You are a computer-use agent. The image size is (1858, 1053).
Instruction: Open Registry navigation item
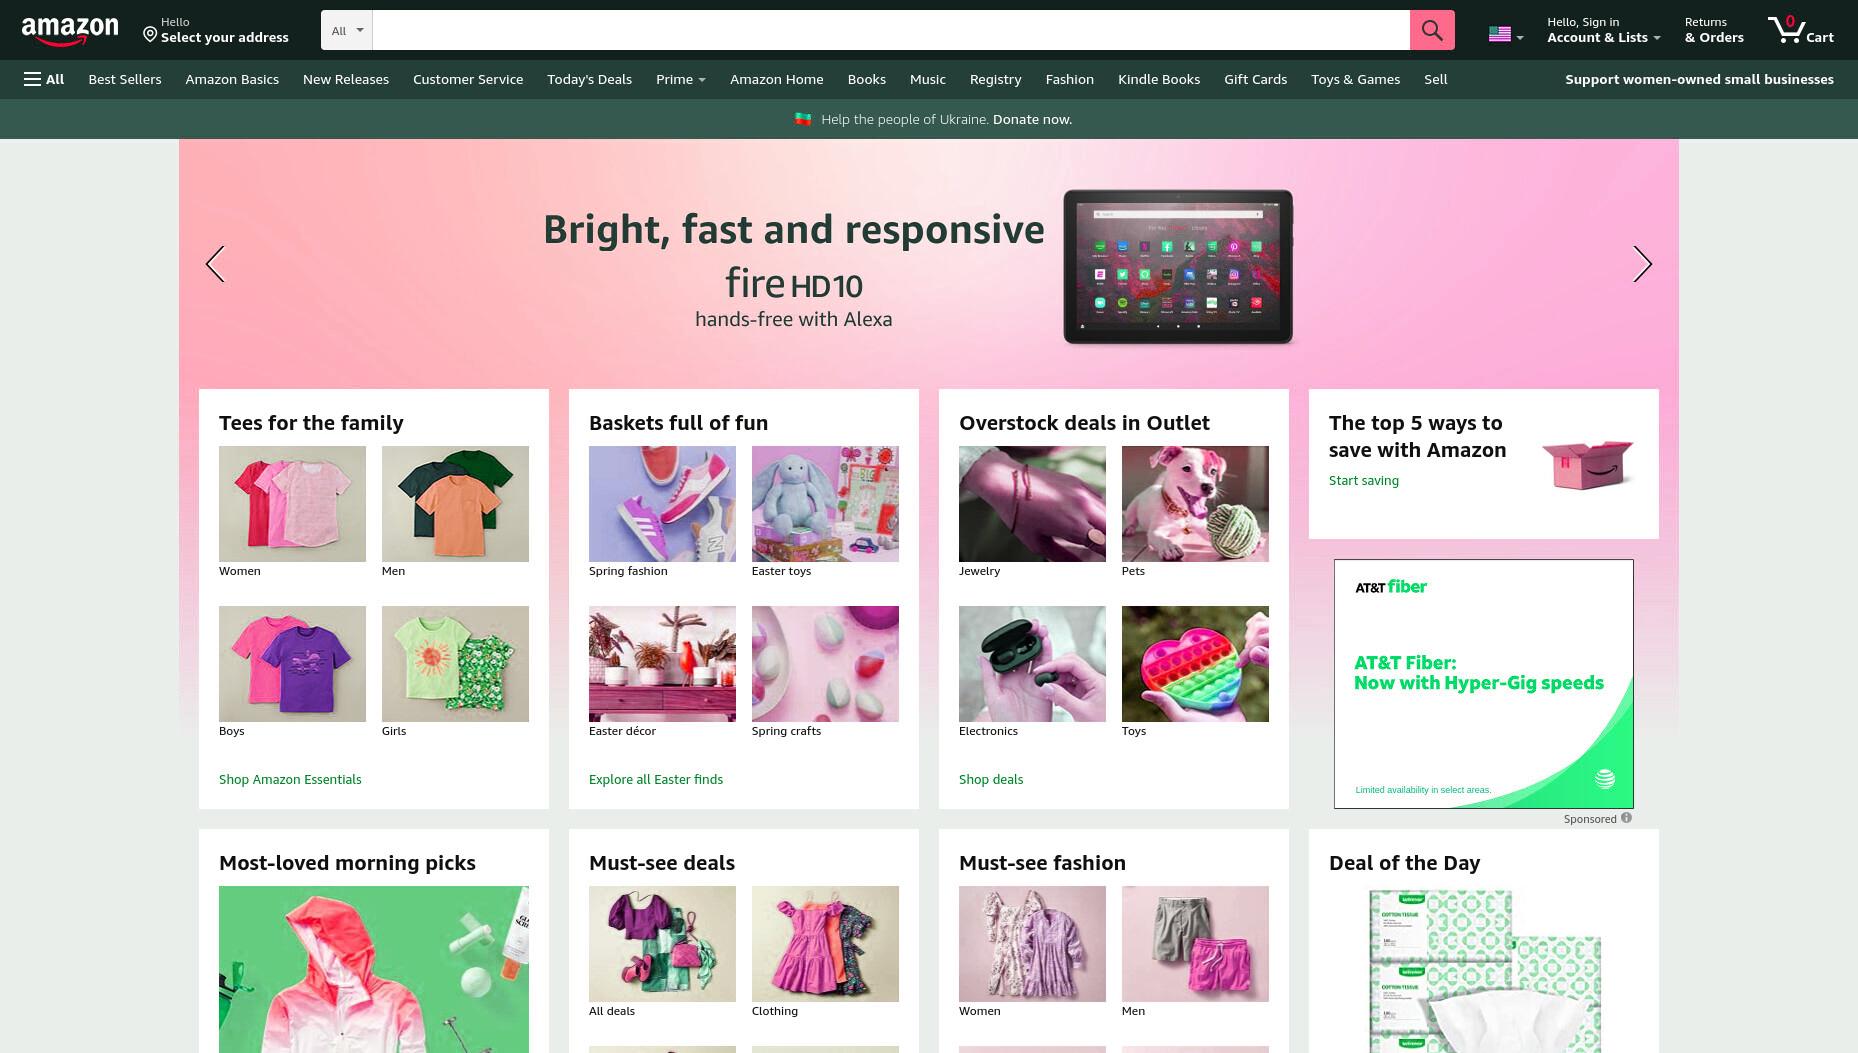995,79
